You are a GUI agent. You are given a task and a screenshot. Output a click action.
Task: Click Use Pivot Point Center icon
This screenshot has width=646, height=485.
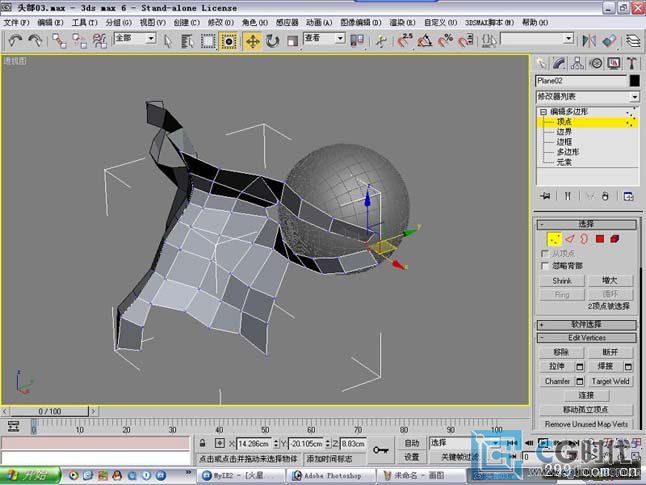pyautogui.click(x=357, y=40)
